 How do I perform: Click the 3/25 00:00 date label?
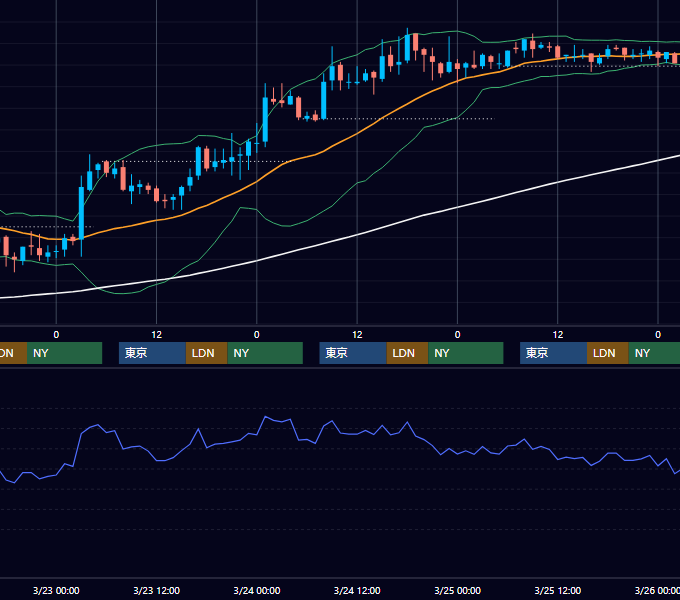pyautogui.click(x=458, y=590)
